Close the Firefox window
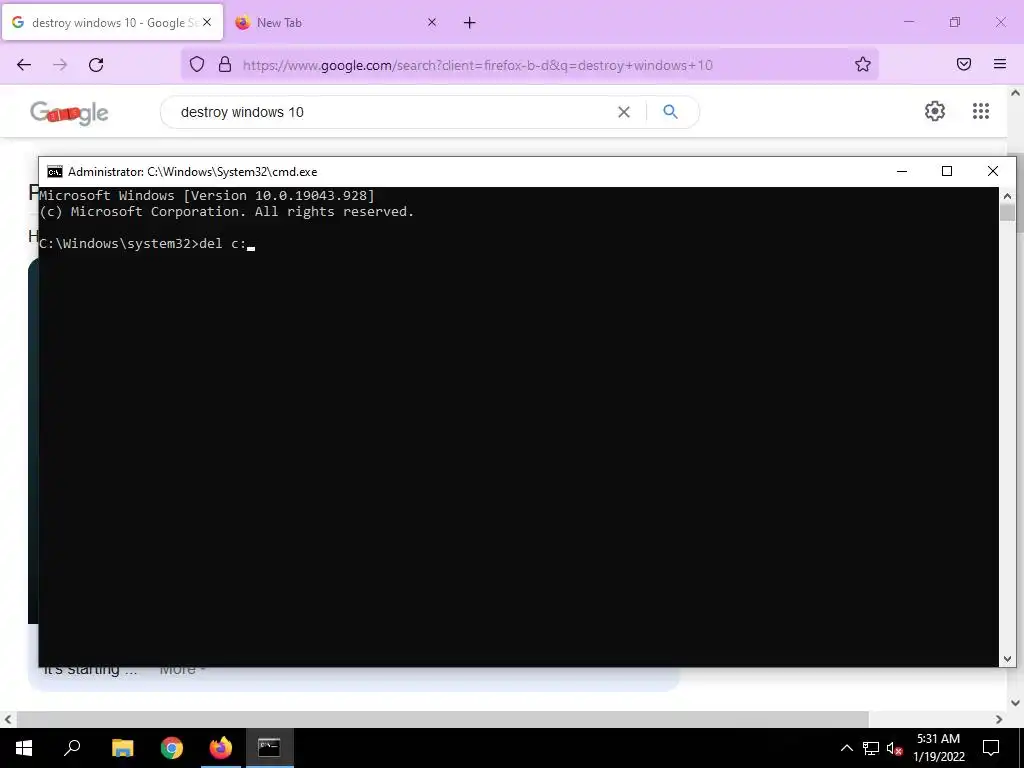This screenshot has height=768, width=1024. click(1000, 22)
